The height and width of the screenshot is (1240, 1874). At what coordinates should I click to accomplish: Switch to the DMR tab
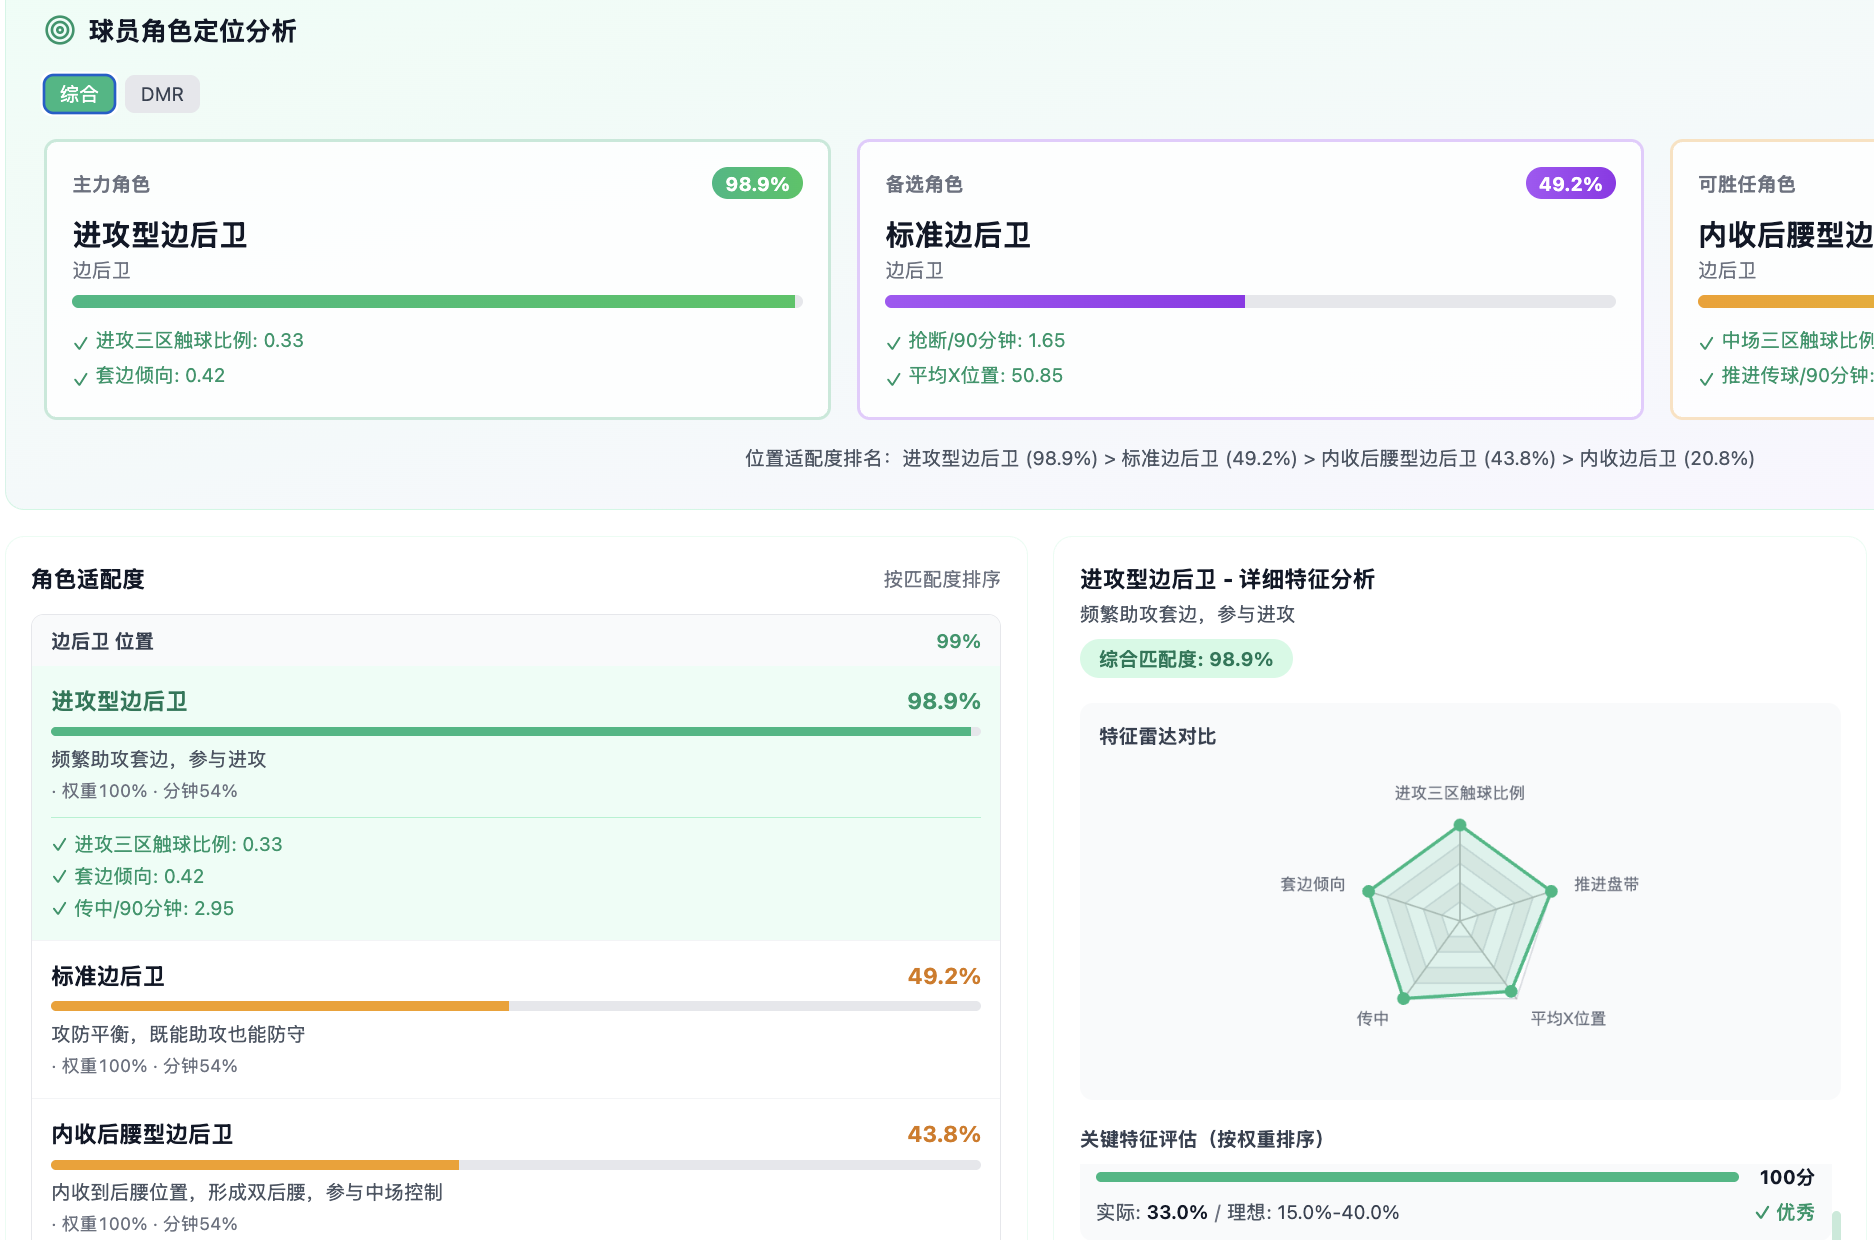pos(162,94)
